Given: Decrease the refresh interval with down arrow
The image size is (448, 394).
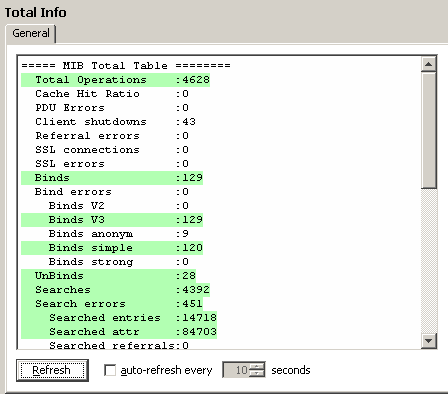Looking at the screenshot, I should 257,373.
